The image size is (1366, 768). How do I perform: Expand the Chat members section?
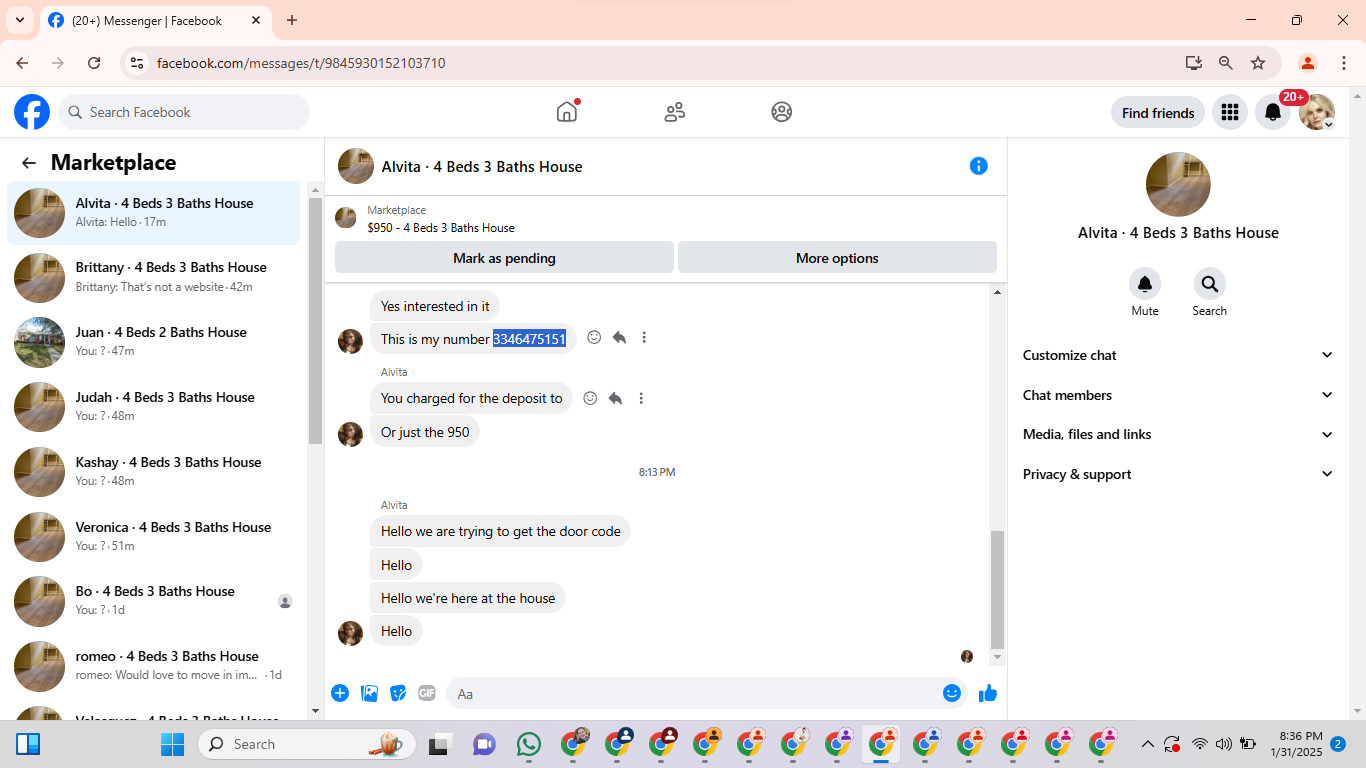coord(1178,395)
